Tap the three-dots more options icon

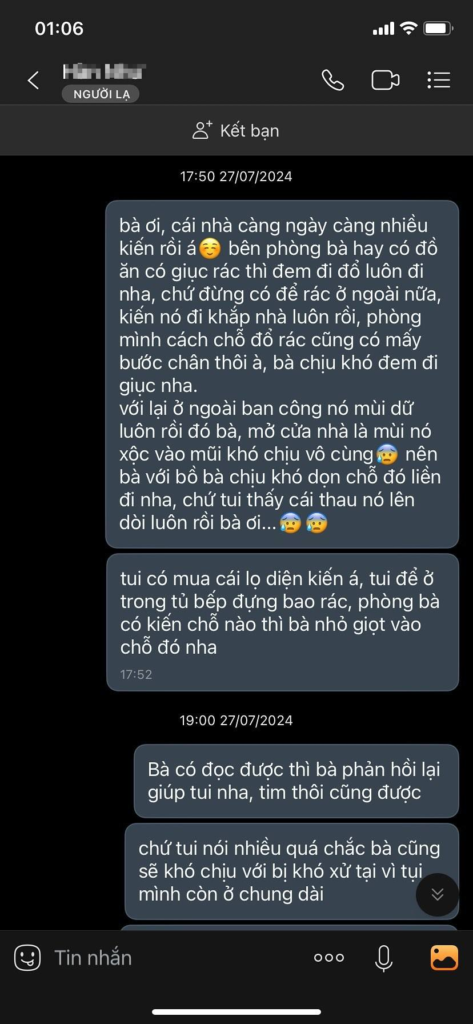tap(329, 957)
